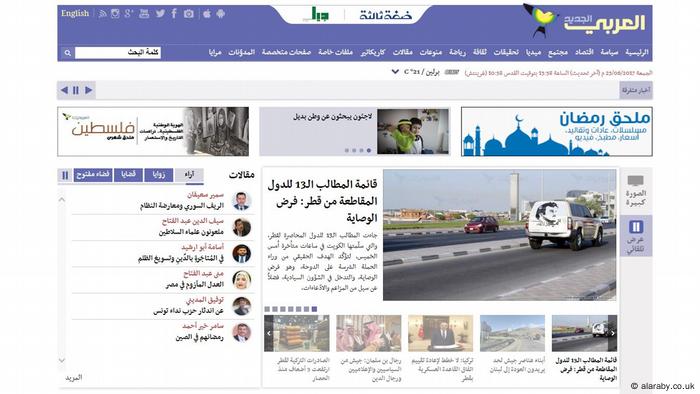Screen dimensions: 700x394
Task: Open مرايا in the navigation menu
Action: pyautogui.click(x=215, y=52)
